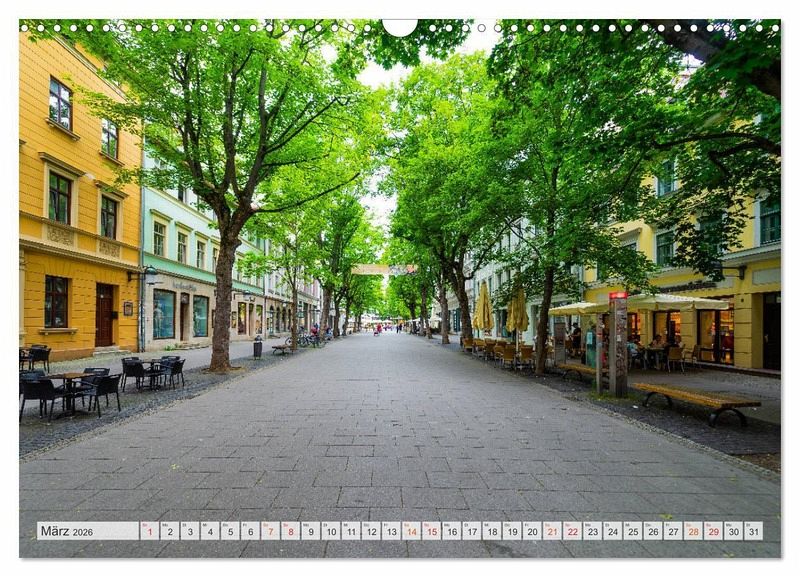
Task: Select day 1 in the date strip
Action: click(x=149, y=531)
